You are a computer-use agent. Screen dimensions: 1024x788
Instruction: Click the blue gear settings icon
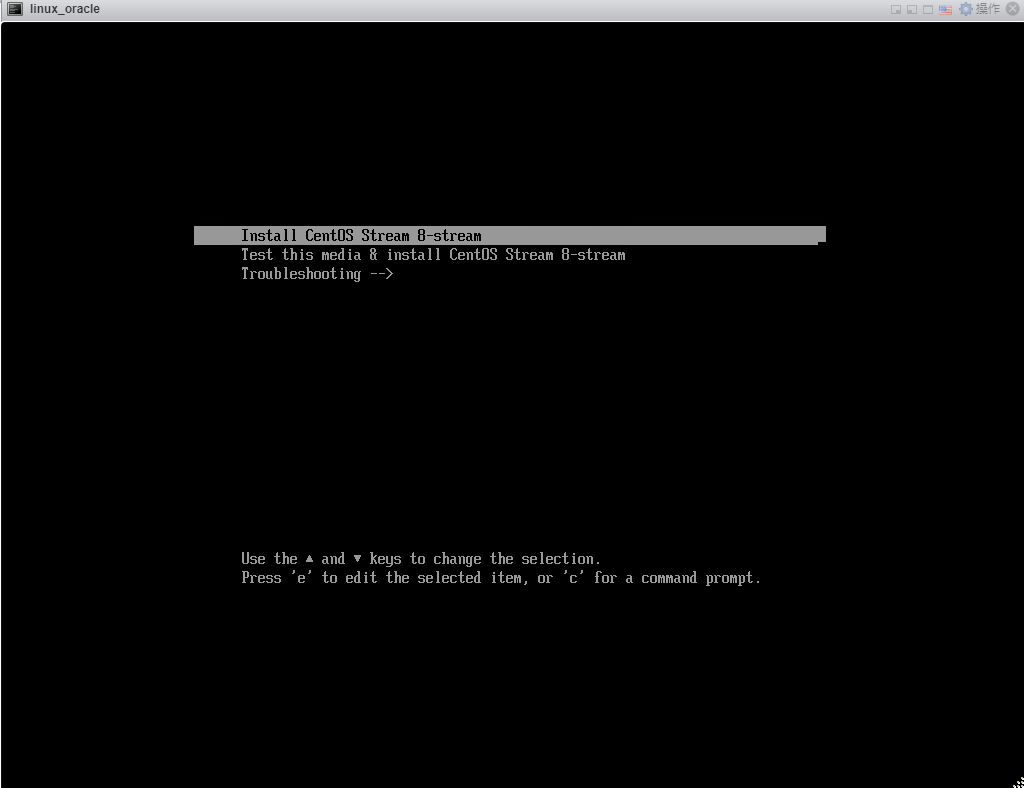(x=965, y=9)
